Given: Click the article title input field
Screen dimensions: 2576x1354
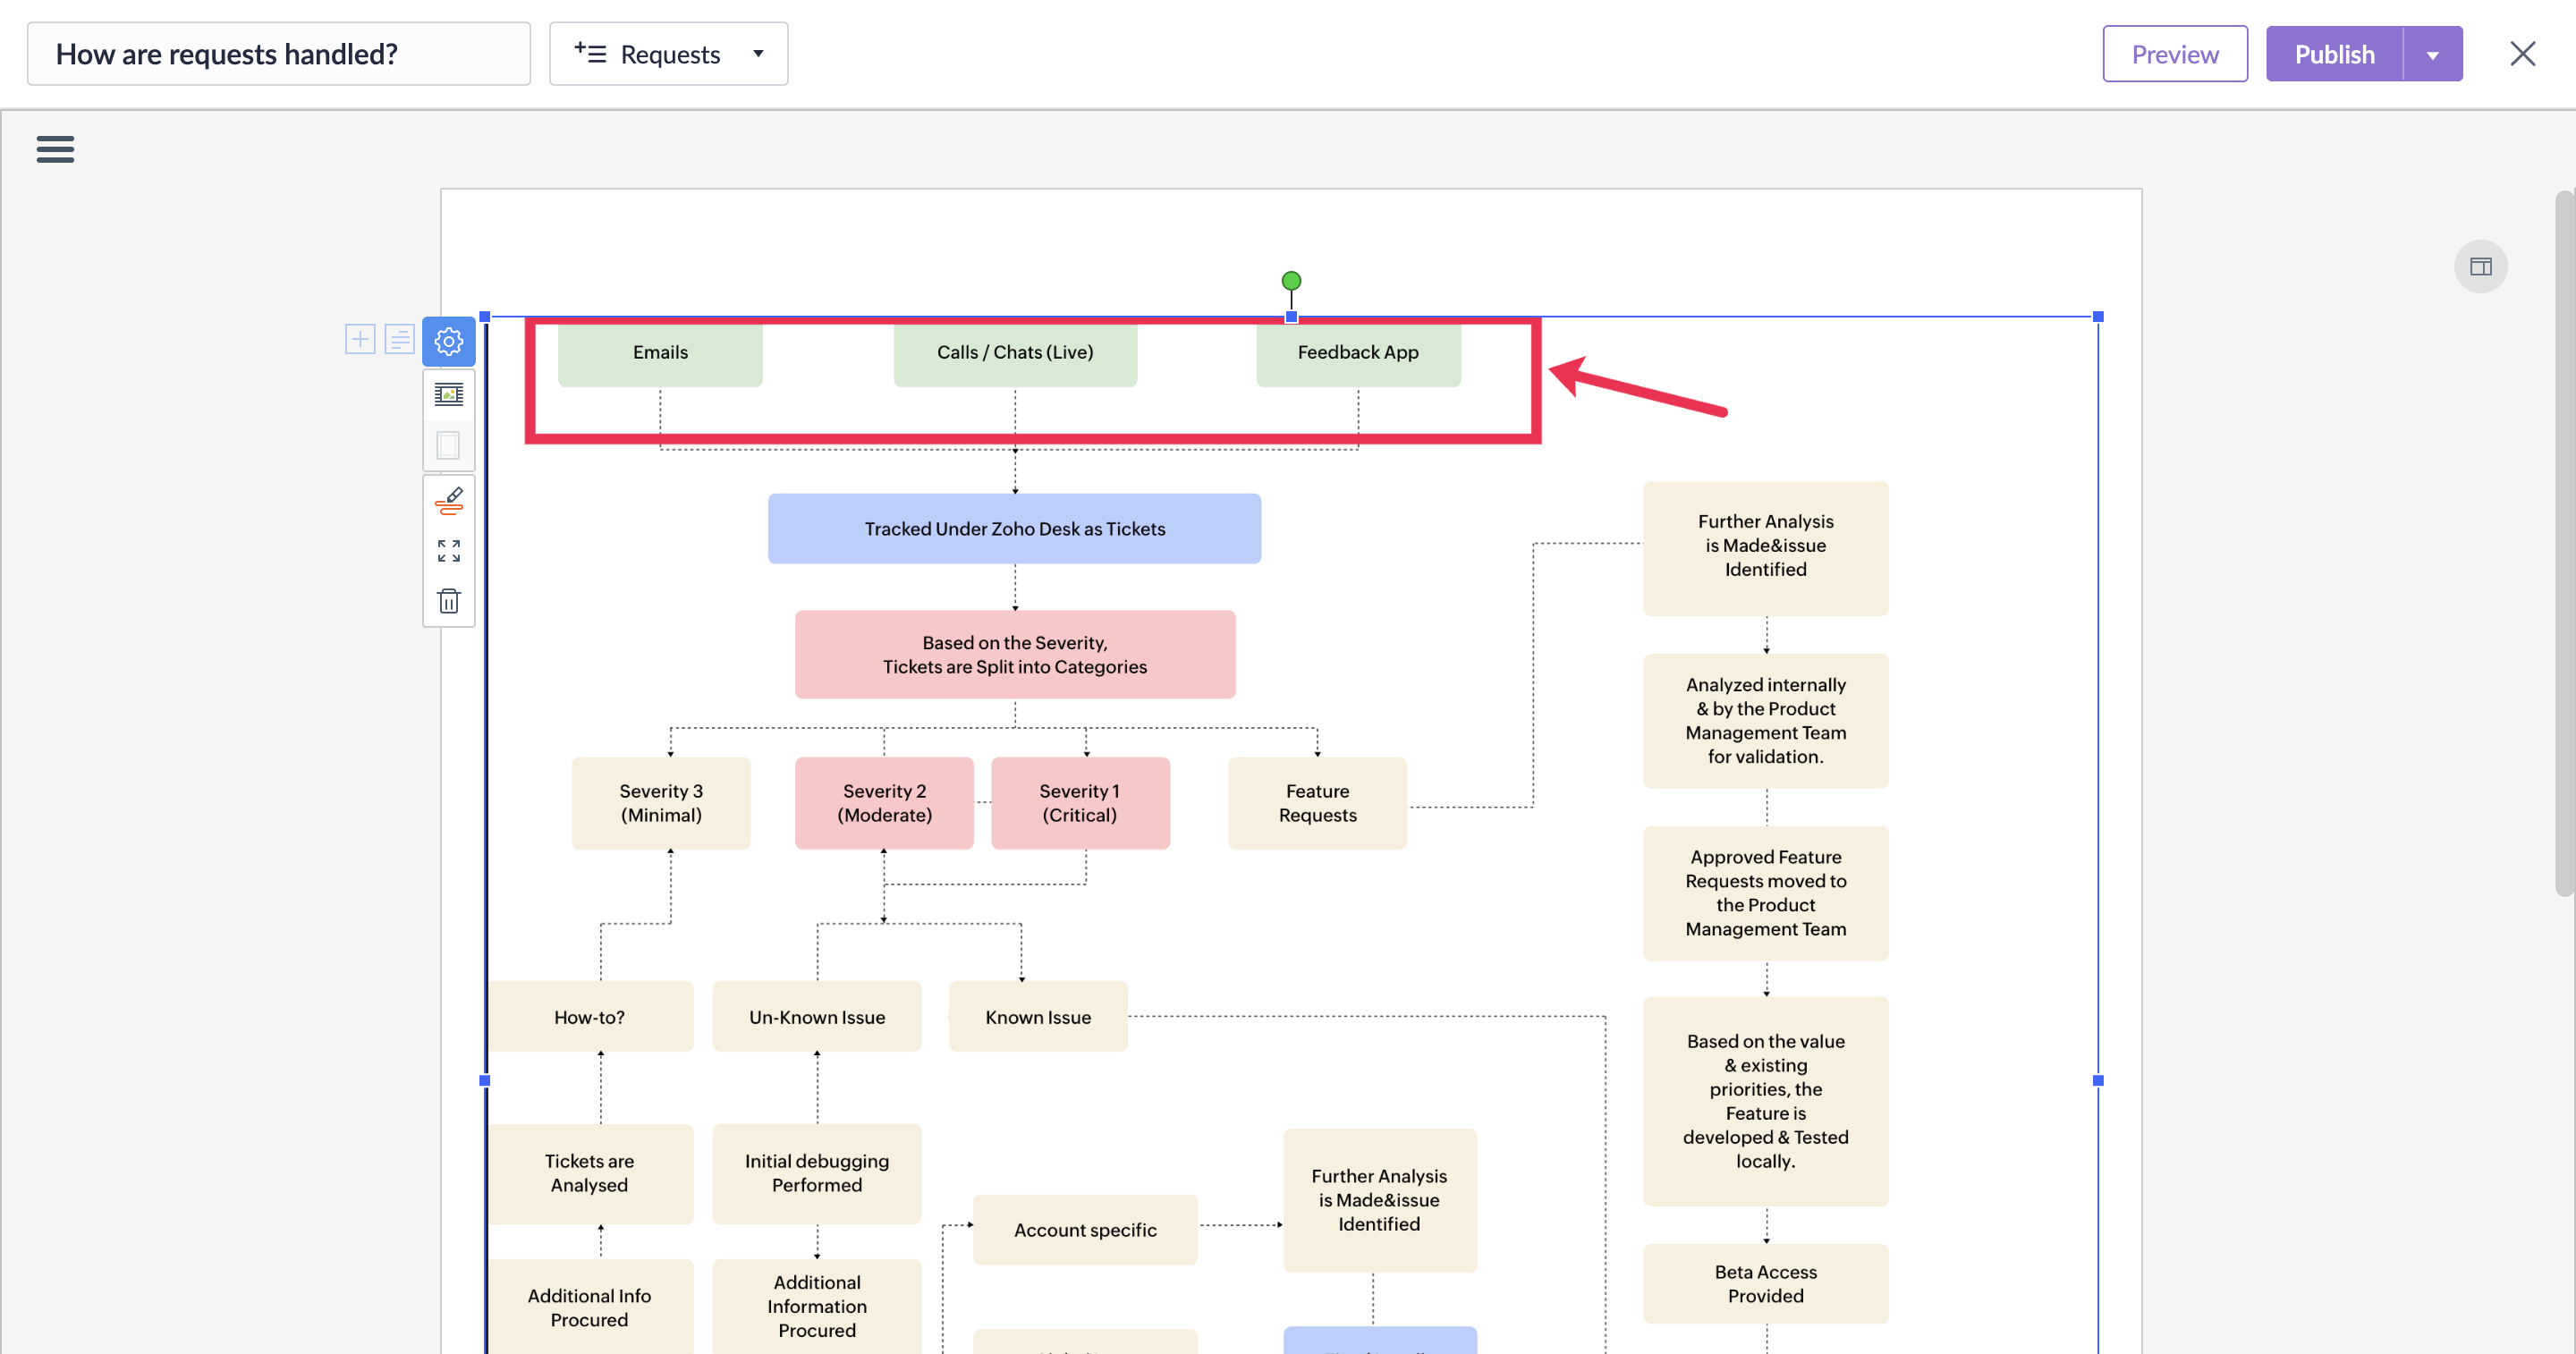Looking at the screenshot, I should coord(278,54).
